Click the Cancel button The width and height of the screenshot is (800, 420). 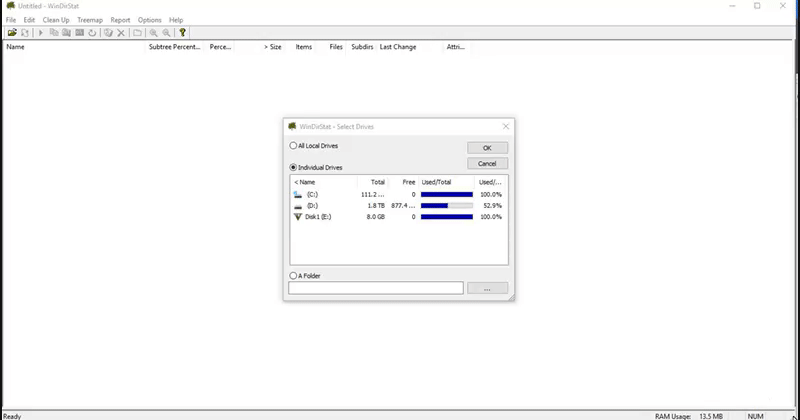[487, 164]
